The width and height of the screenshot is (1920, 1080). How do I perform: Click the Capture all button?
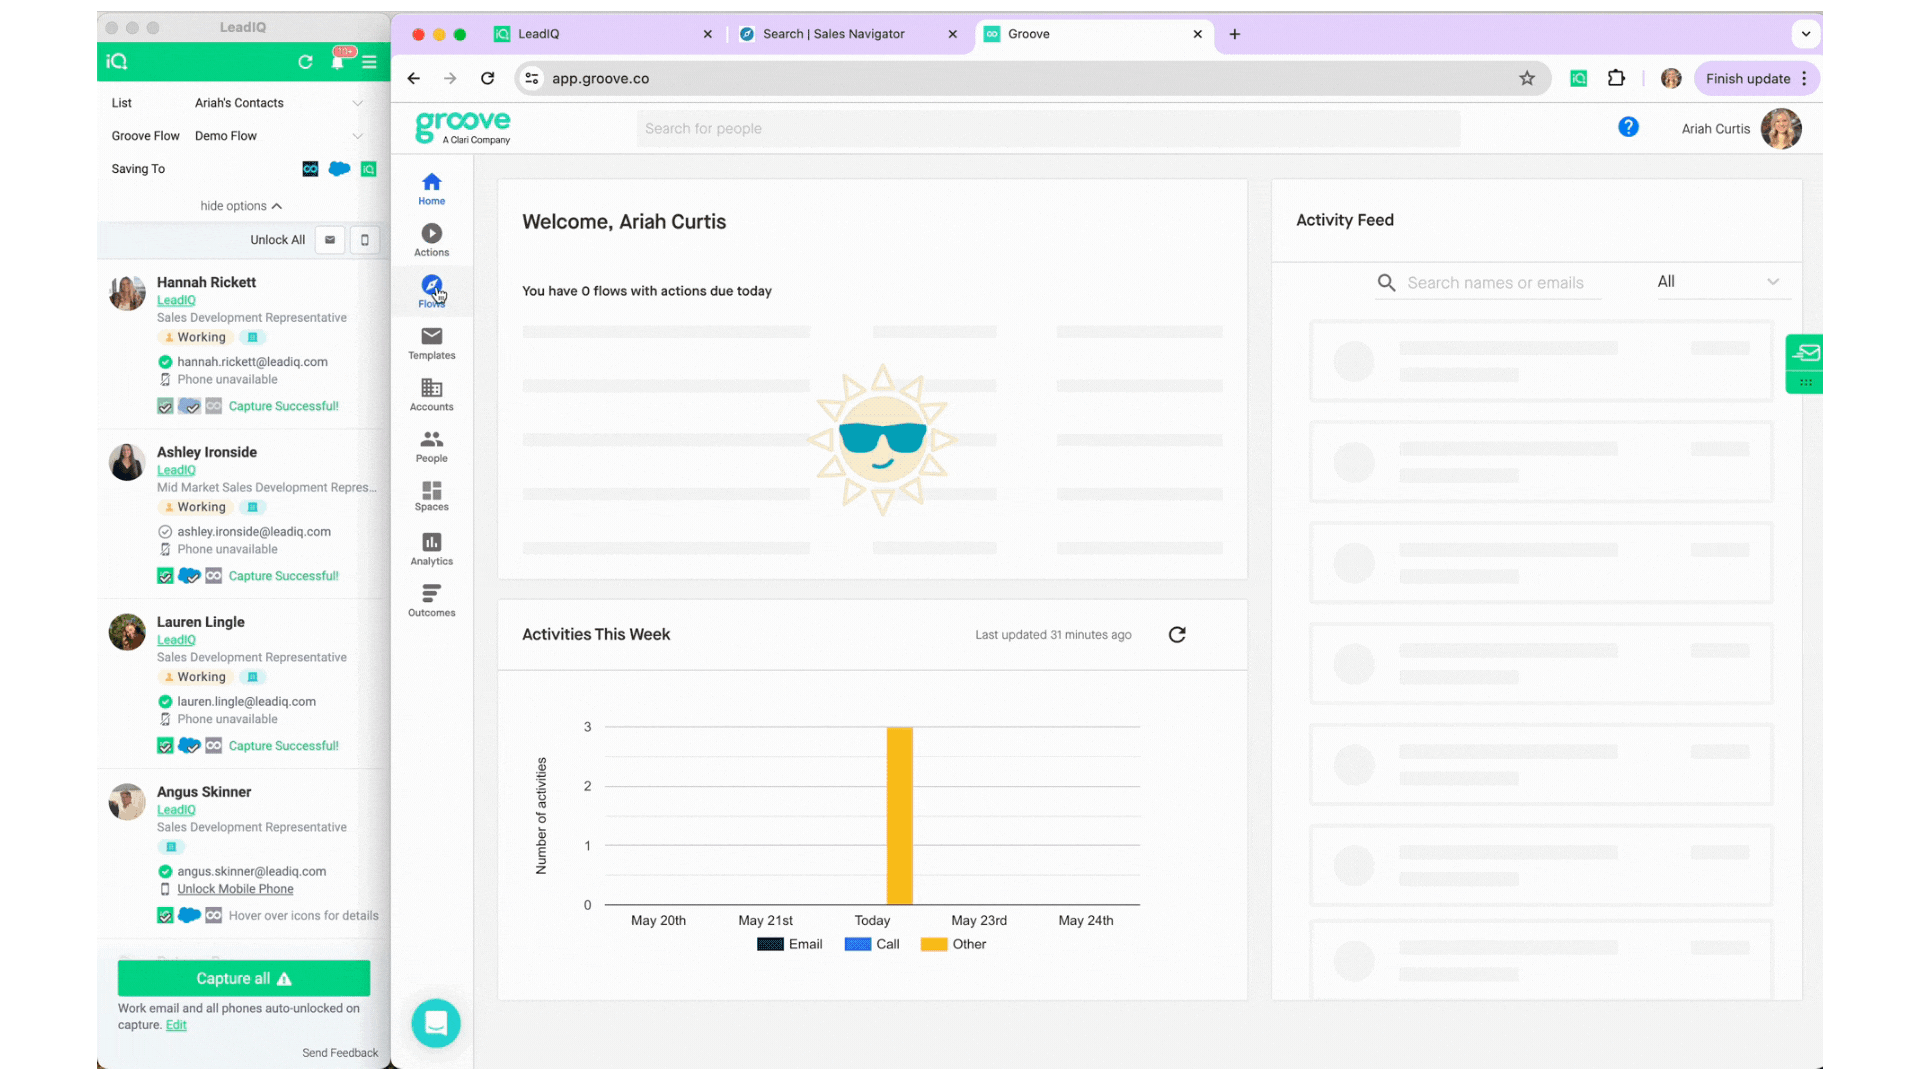[x=244, y=978]
